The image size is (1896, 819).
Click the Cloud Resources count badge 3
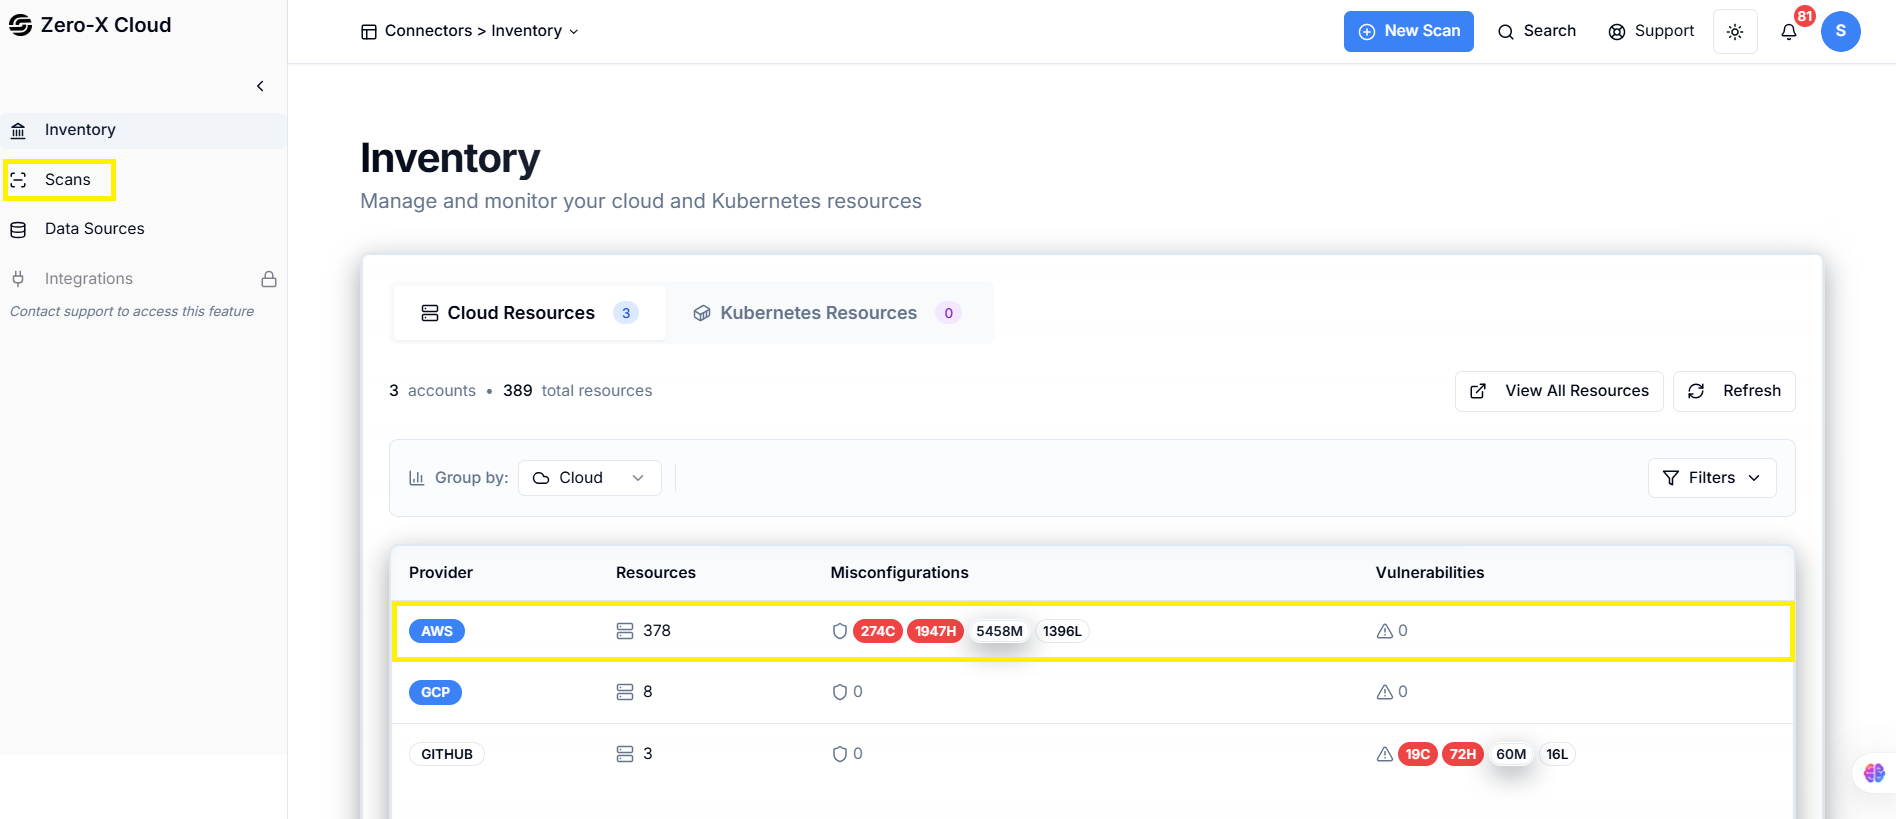[626, 313]
